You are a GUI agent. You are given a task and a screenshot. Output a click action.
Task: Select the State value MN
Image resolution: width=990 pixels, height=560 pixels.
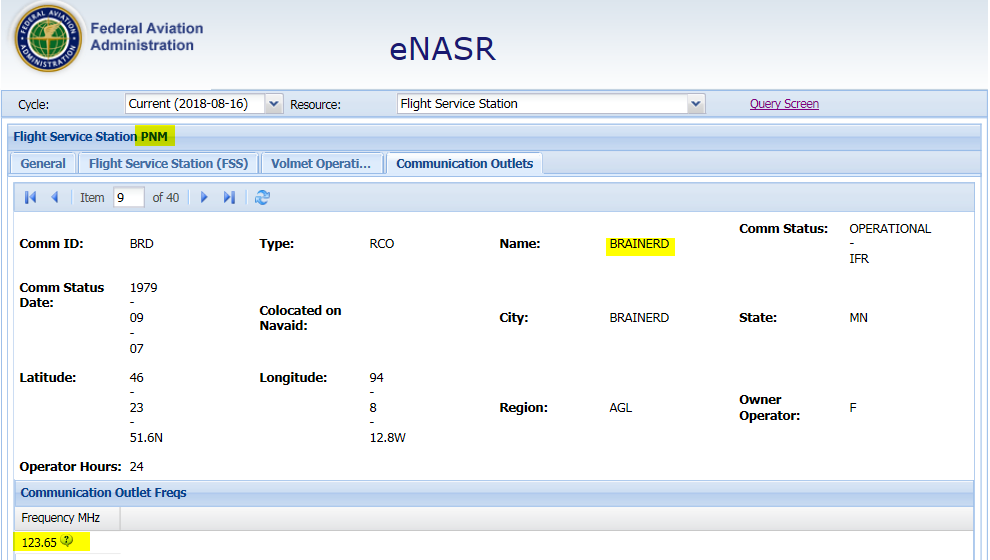[x=859, y=318]
